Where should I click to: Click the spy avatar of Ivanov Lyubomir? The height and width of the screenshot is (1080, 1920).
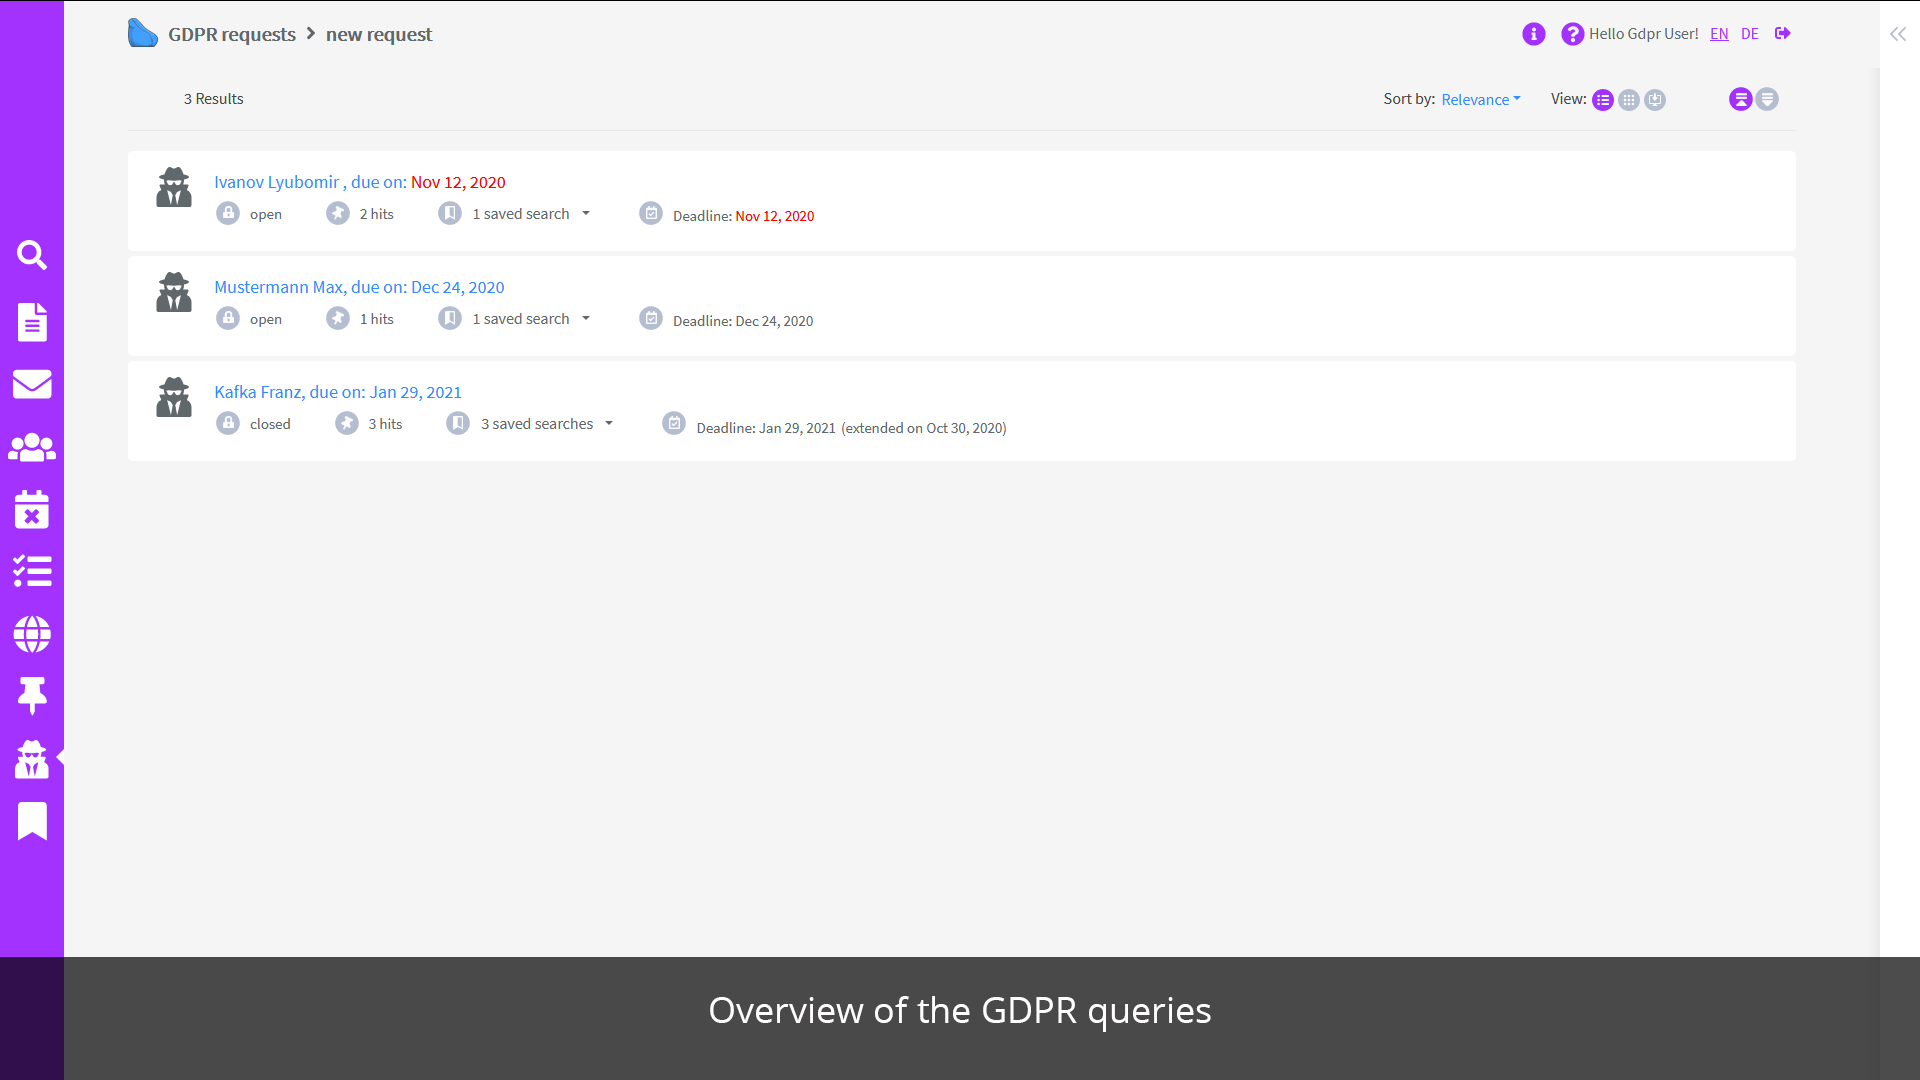point(174,187)
